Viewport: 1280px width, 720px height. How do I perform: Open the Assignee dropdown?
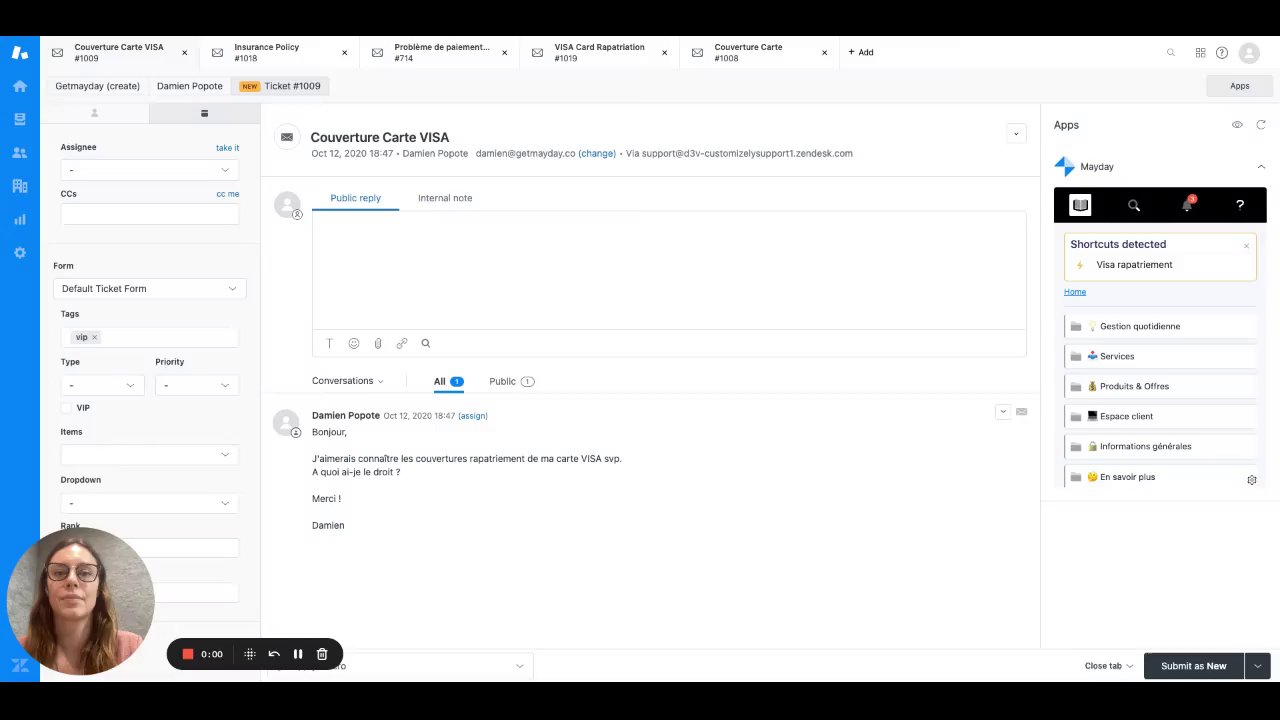pos(150,170)
